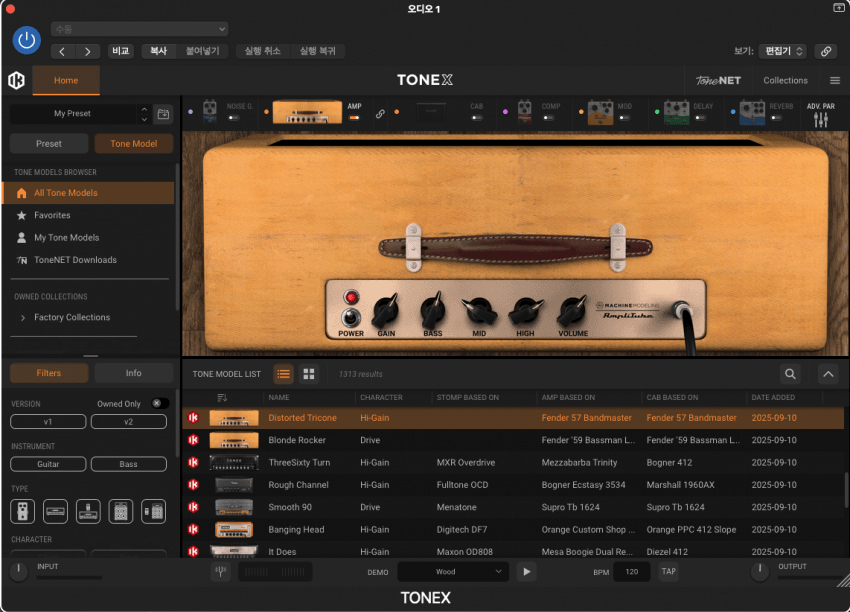Click the 붙여넣기 paste button
850x612 pixels.
(203, 51)
